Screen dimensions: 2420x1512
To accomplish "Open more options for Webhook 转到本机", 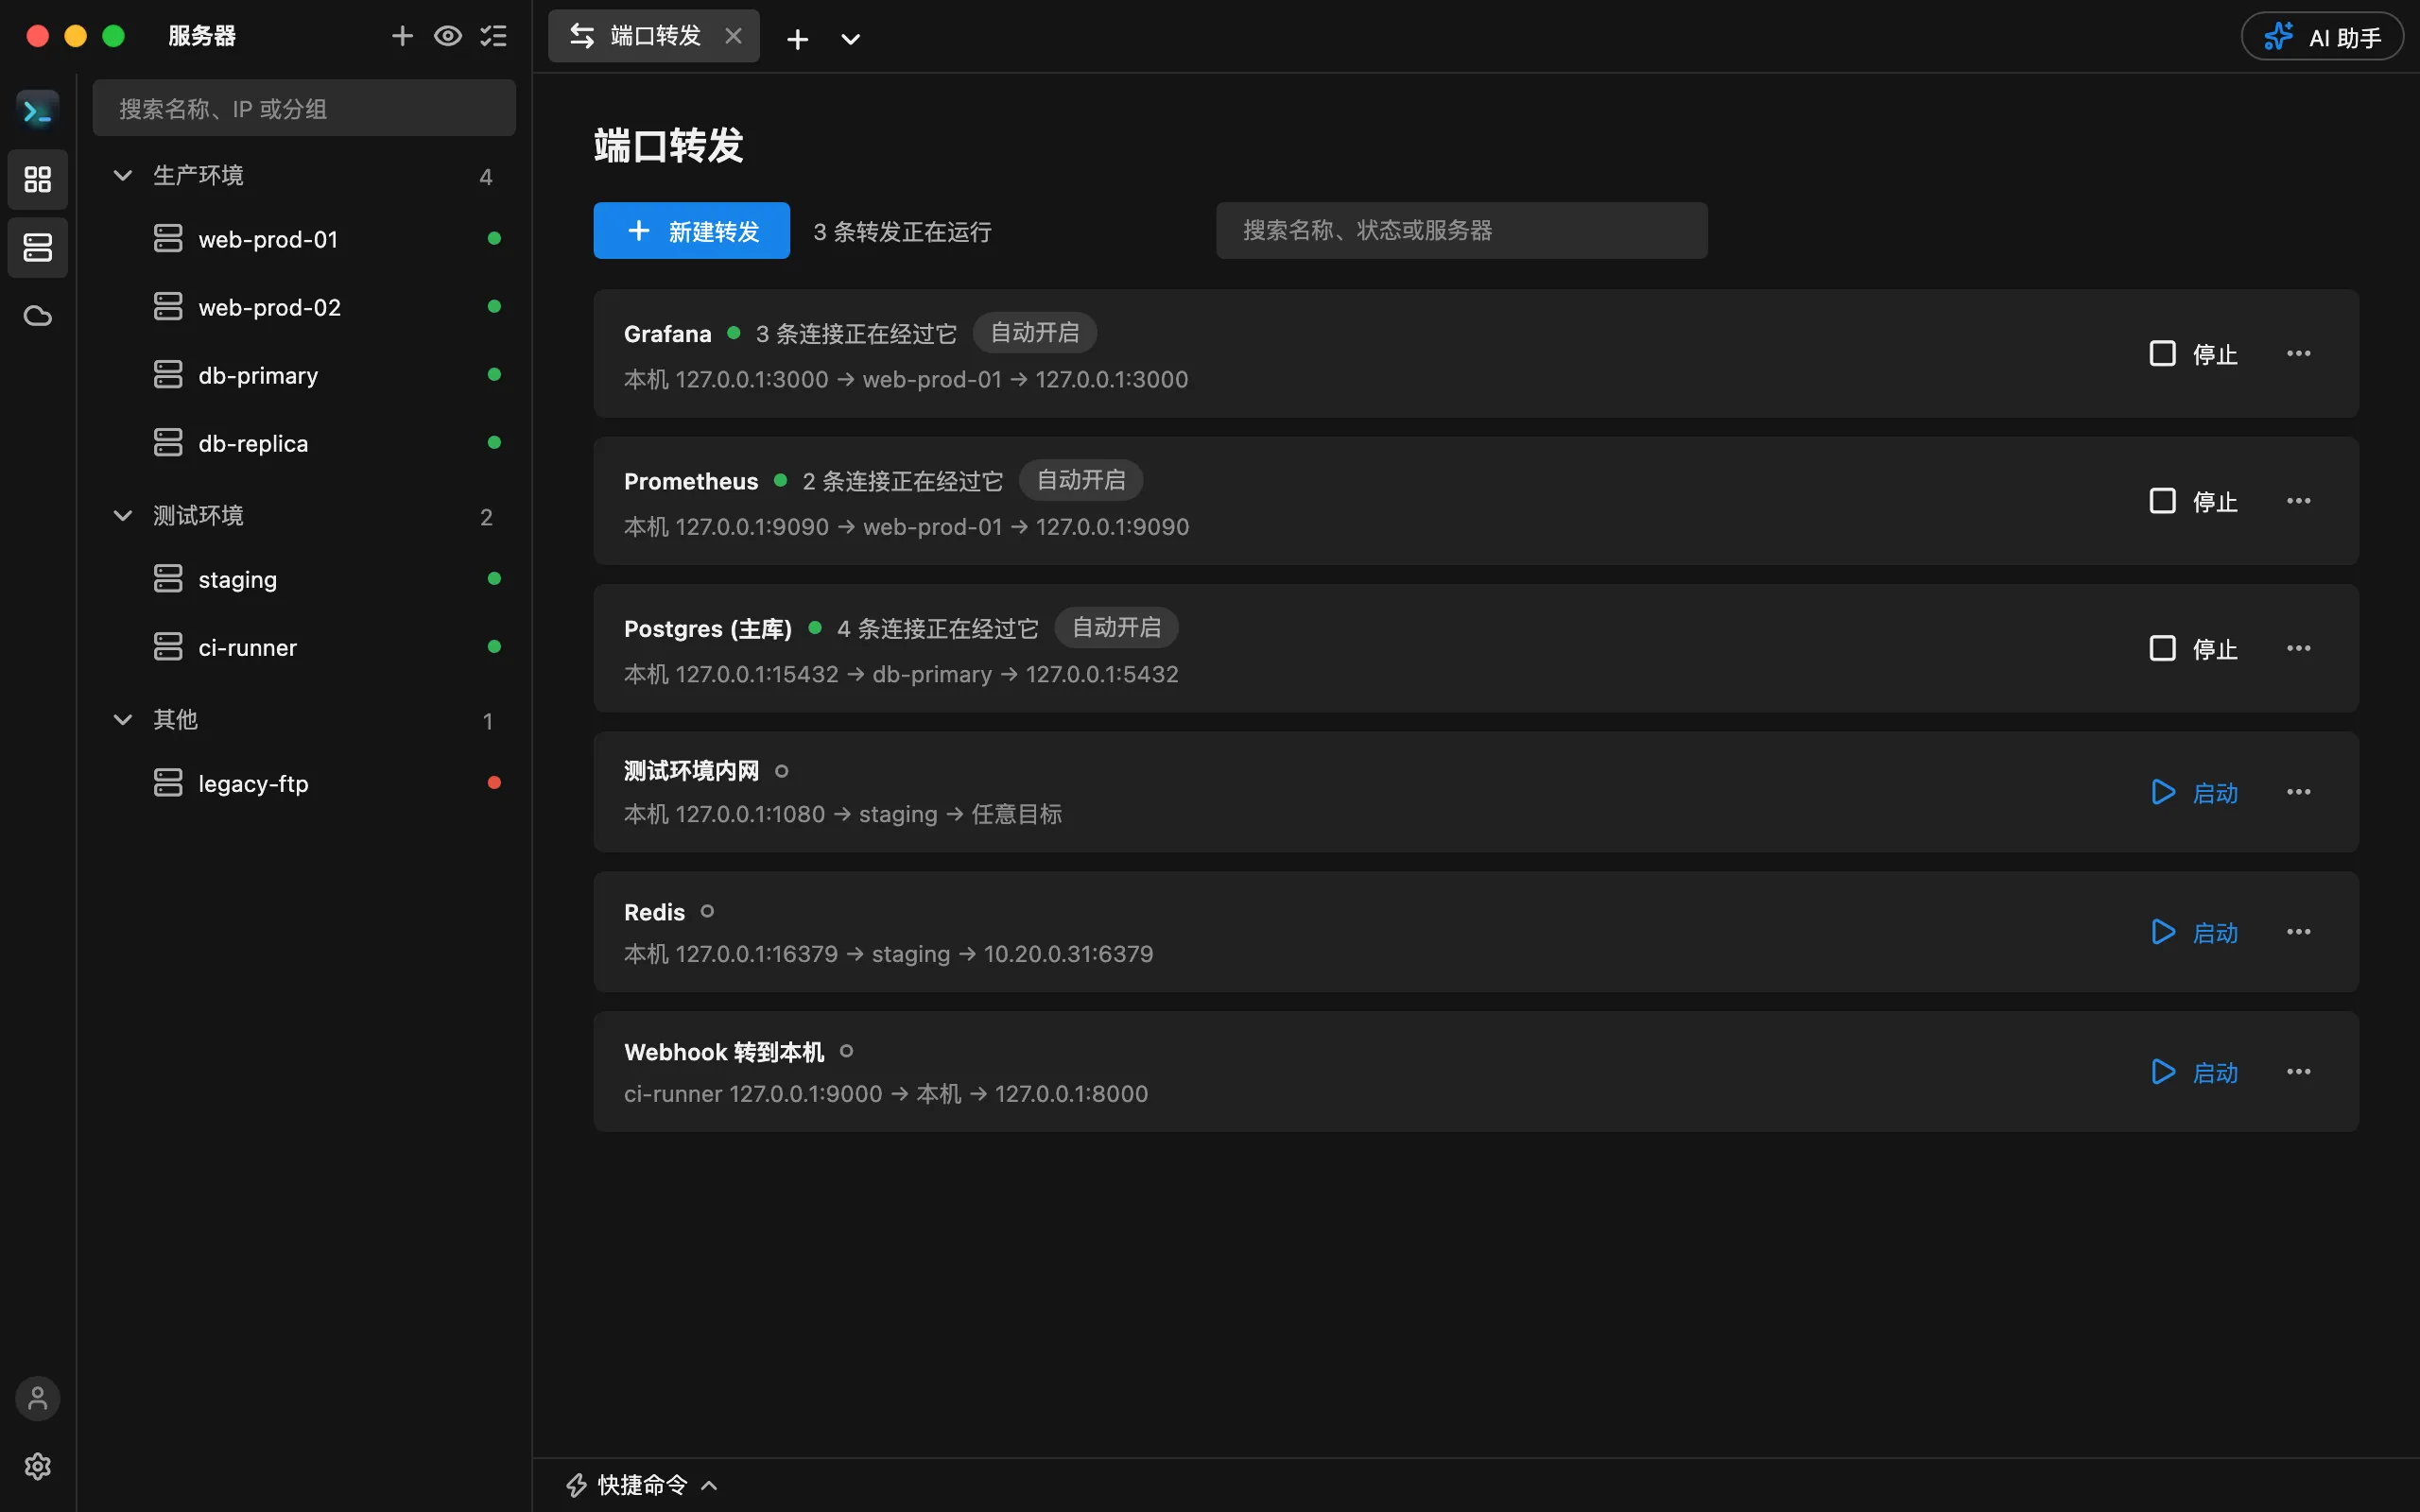I will [x=2298, y=1072].
